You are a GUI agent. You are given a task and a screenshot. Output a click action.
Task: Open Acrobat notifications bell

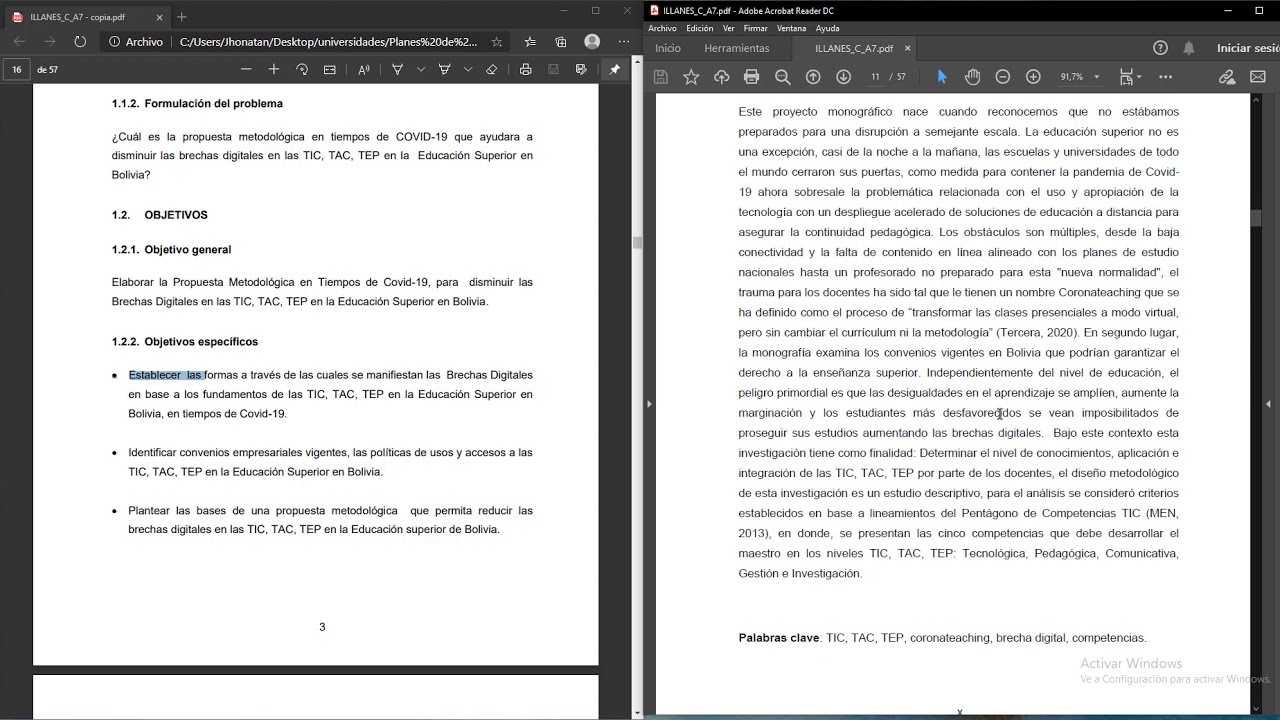[1189, 48]
